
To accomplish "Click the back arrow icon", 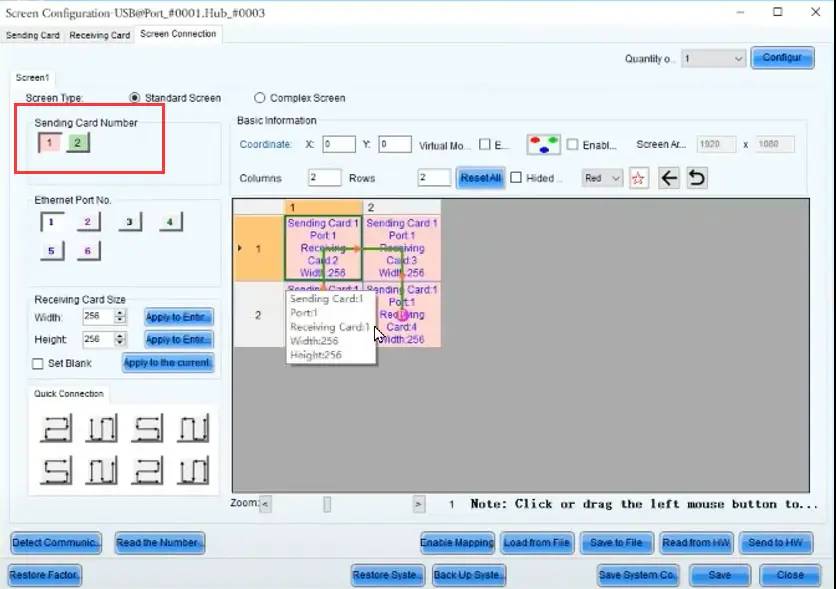I will (x=669, y=177).
